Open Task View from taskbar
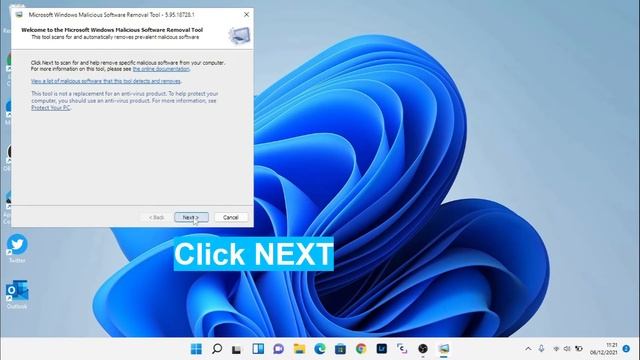The image size is (640, 360). [237, 349]
